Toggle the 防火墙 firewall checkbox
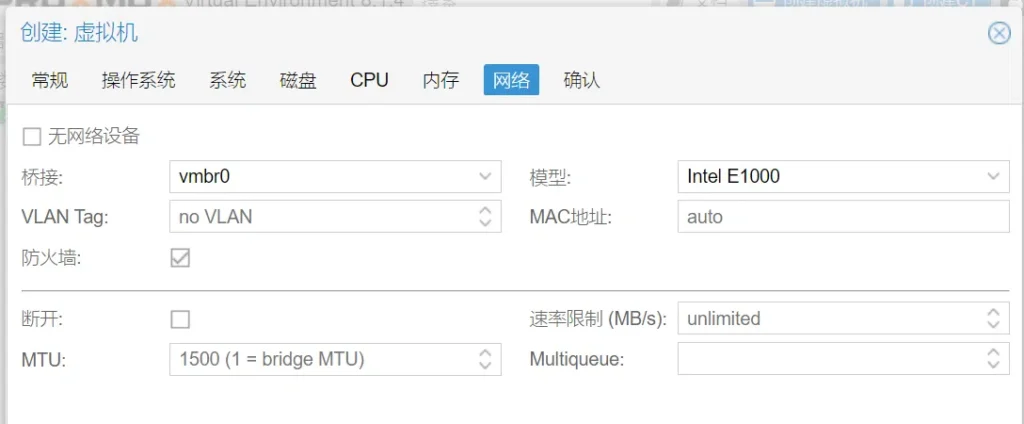Image resolution: width=1024 pixels, height=424 pixels. 180,258
